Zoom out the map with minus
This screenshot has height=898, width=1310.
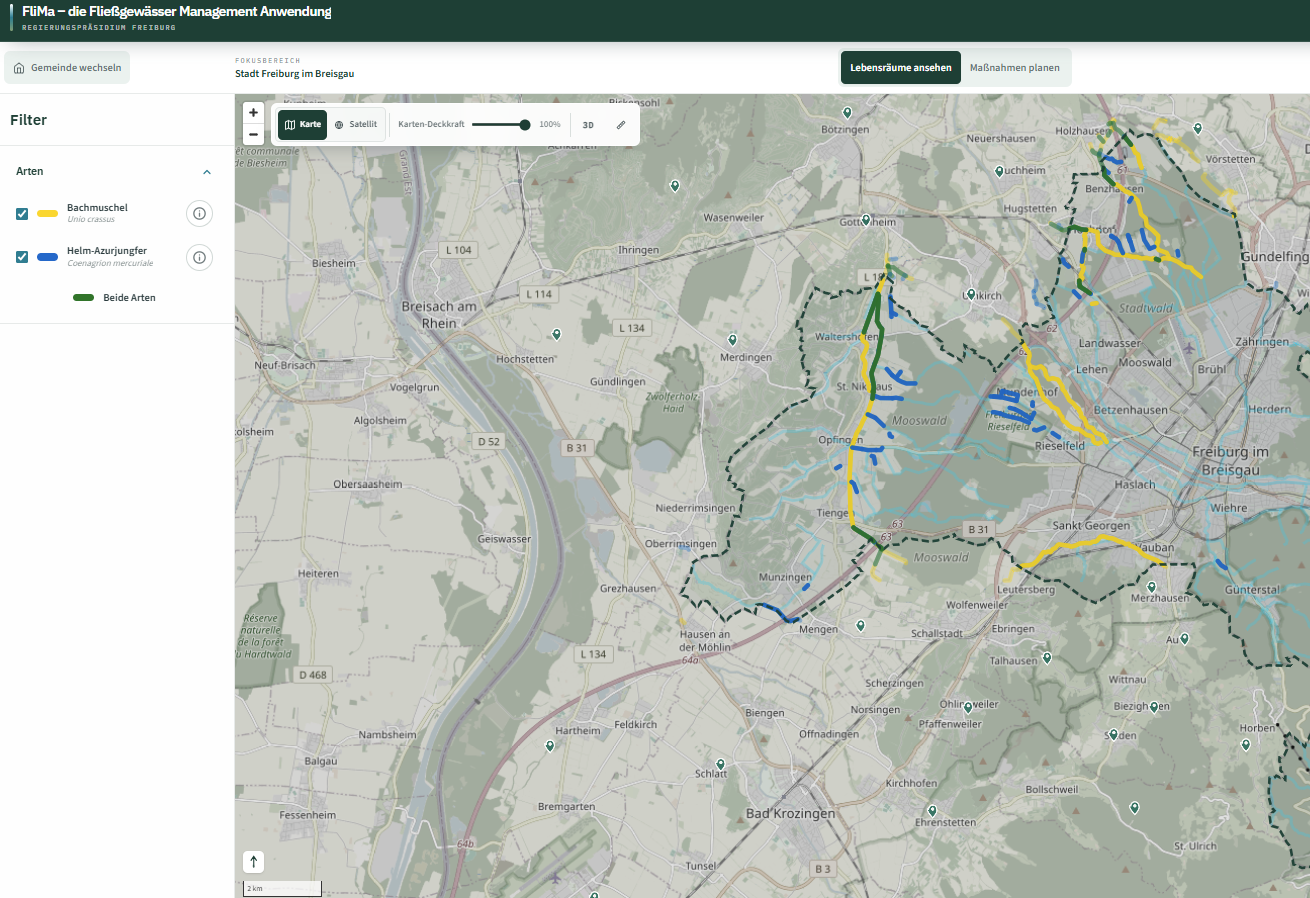pos(254,134)
